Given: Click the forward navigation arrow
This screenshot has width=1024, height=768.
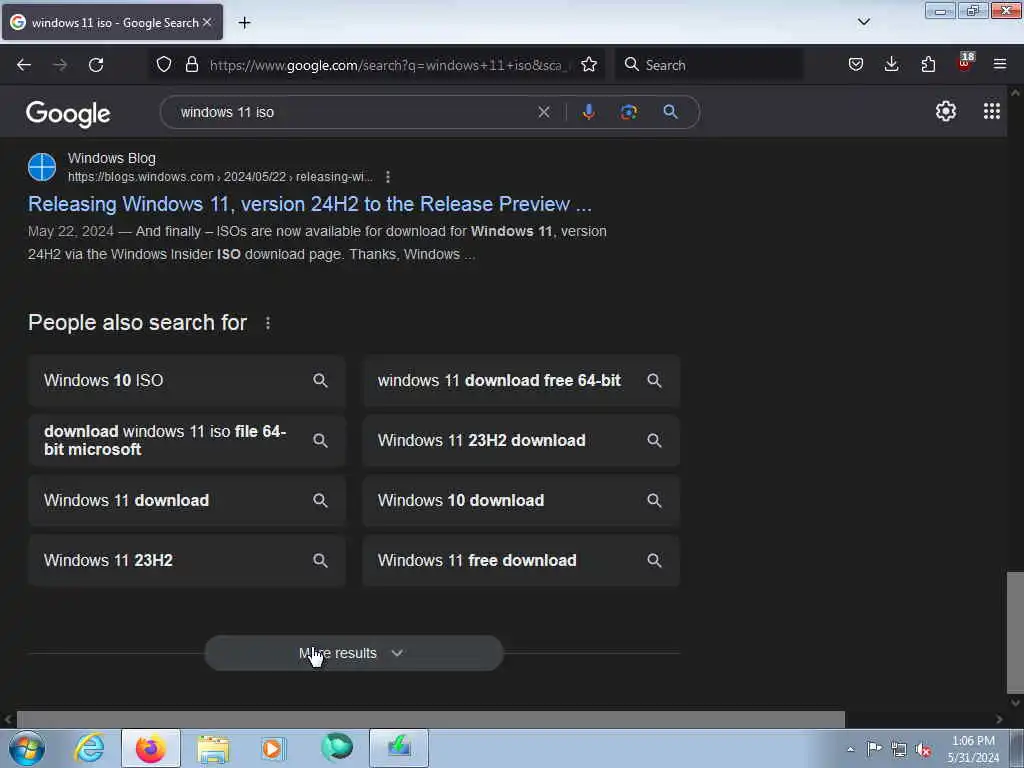Looking at the screenshot, I should click(60, 65).
